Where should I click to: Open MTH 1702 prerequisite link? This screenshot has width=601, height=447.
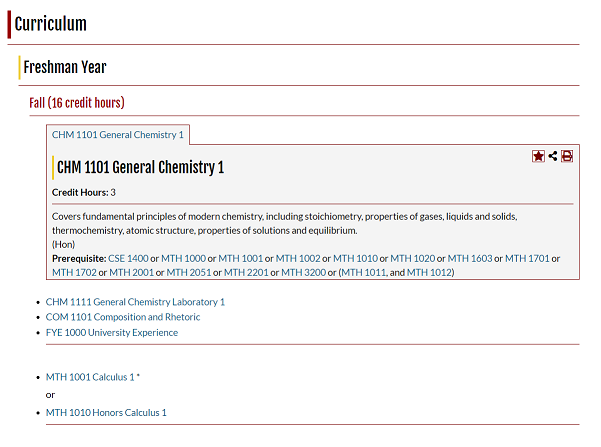point(74,272)
